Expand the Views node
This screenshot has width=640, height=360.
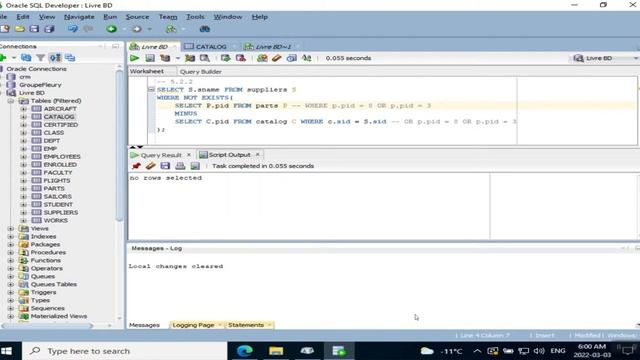[x=11, y=229]
